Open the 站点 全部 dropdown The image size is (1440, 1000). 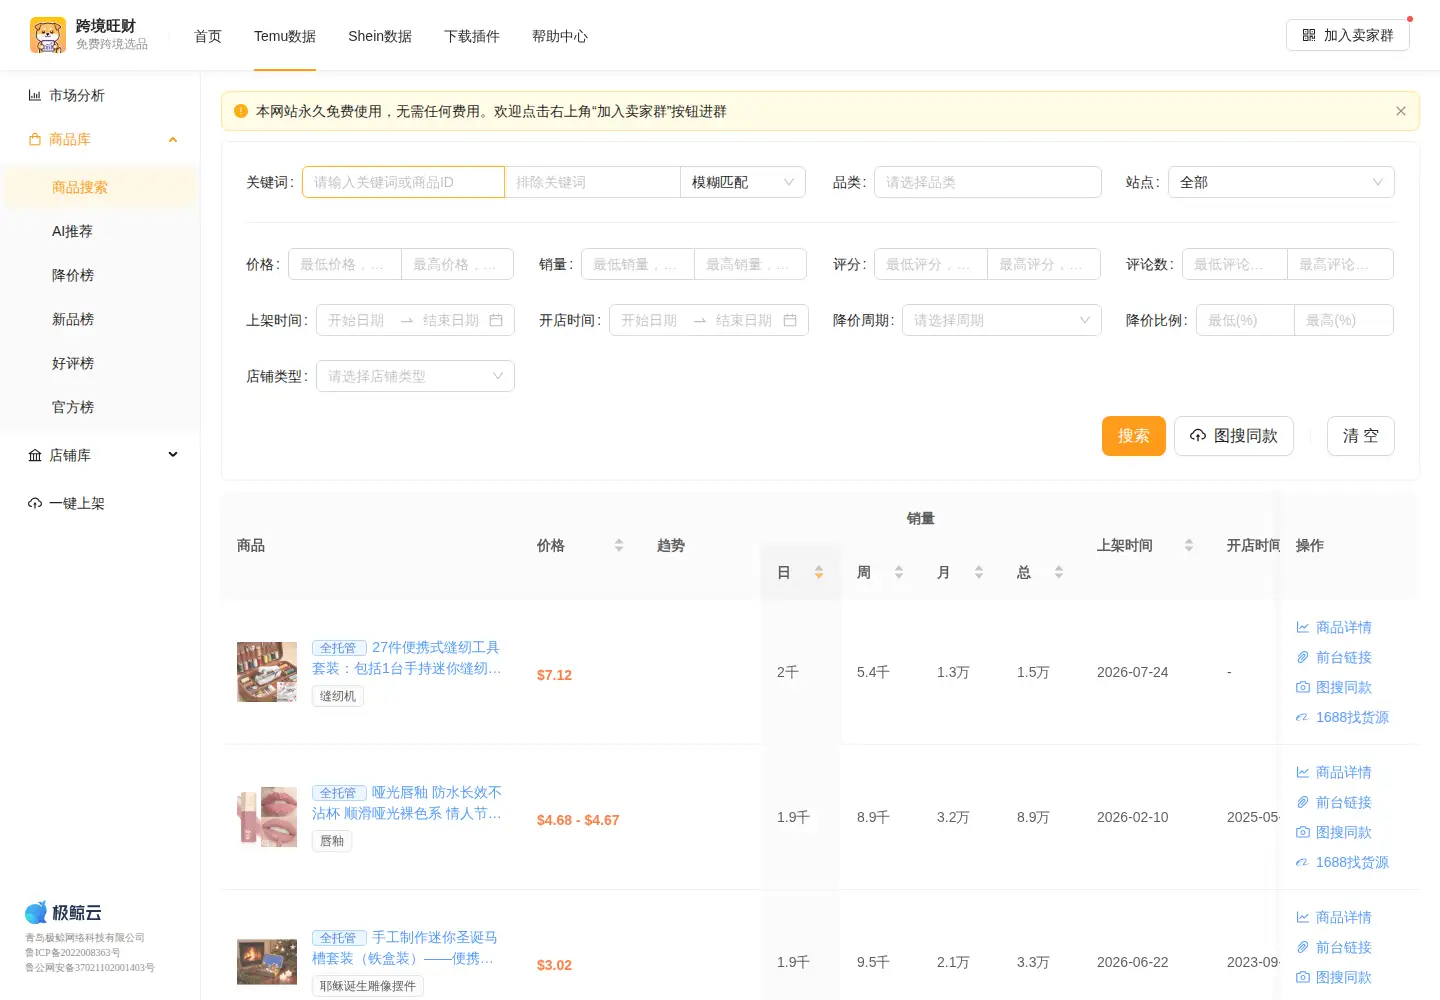point(1281,182)
